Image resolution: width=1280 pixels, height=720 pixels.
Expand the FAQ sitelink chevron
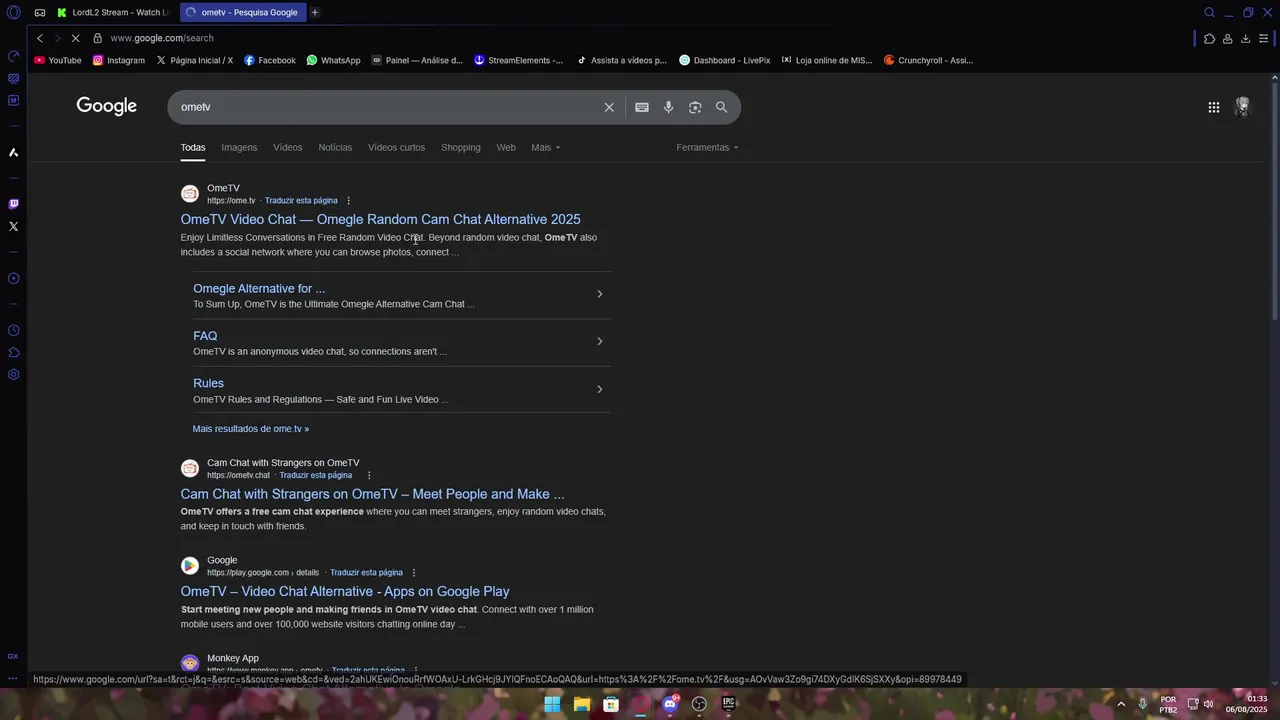[599, 342]
